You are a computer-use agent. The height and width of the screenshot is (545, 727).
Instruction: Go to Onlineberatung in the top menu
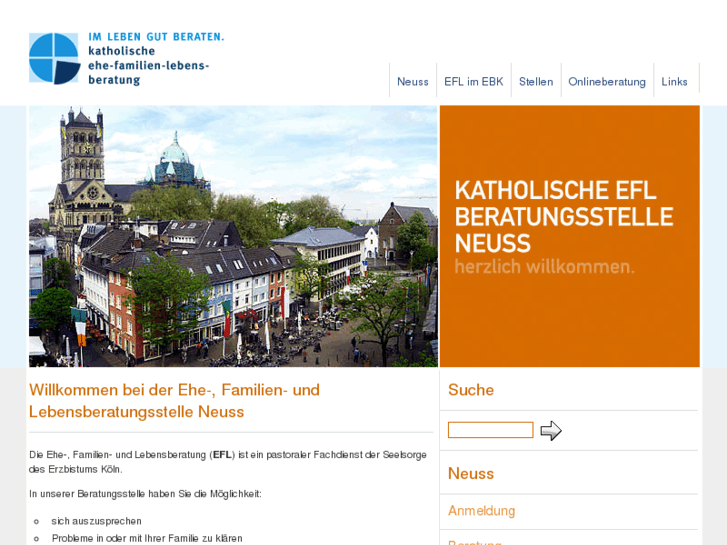(606, 82)
